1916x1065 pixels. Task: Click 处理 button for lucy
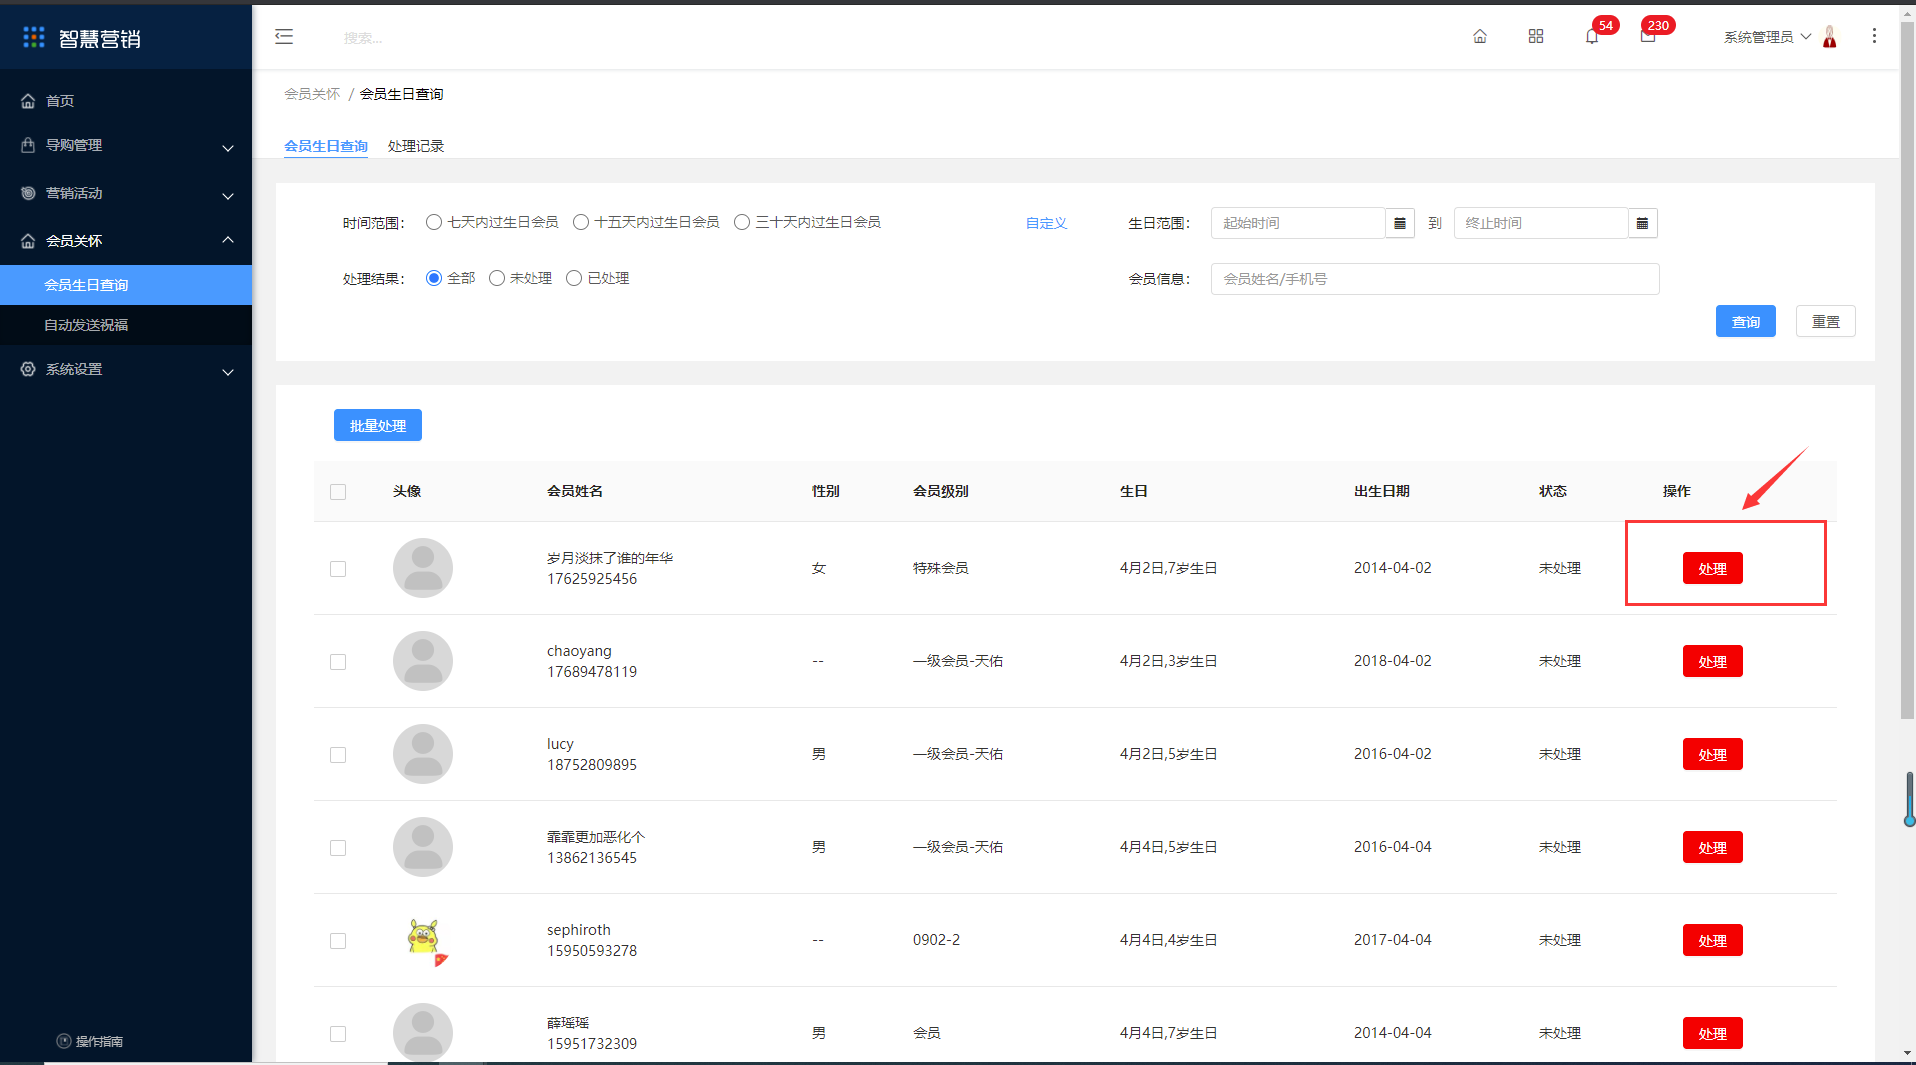[x=1713, y=754]
